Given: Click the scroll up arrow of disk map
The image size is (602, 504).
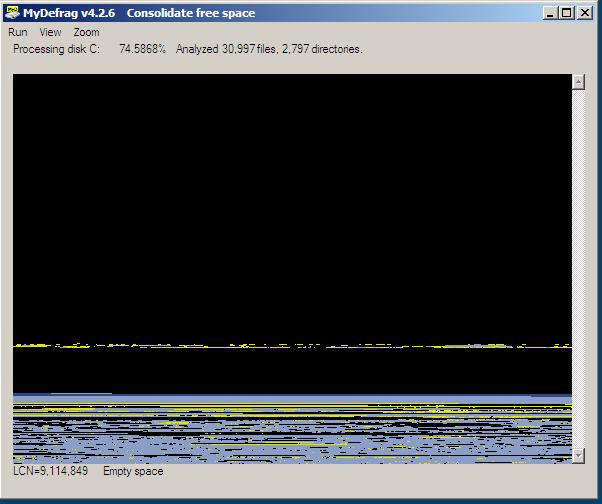Looking at the screenshot, I should tap(578, 82).
